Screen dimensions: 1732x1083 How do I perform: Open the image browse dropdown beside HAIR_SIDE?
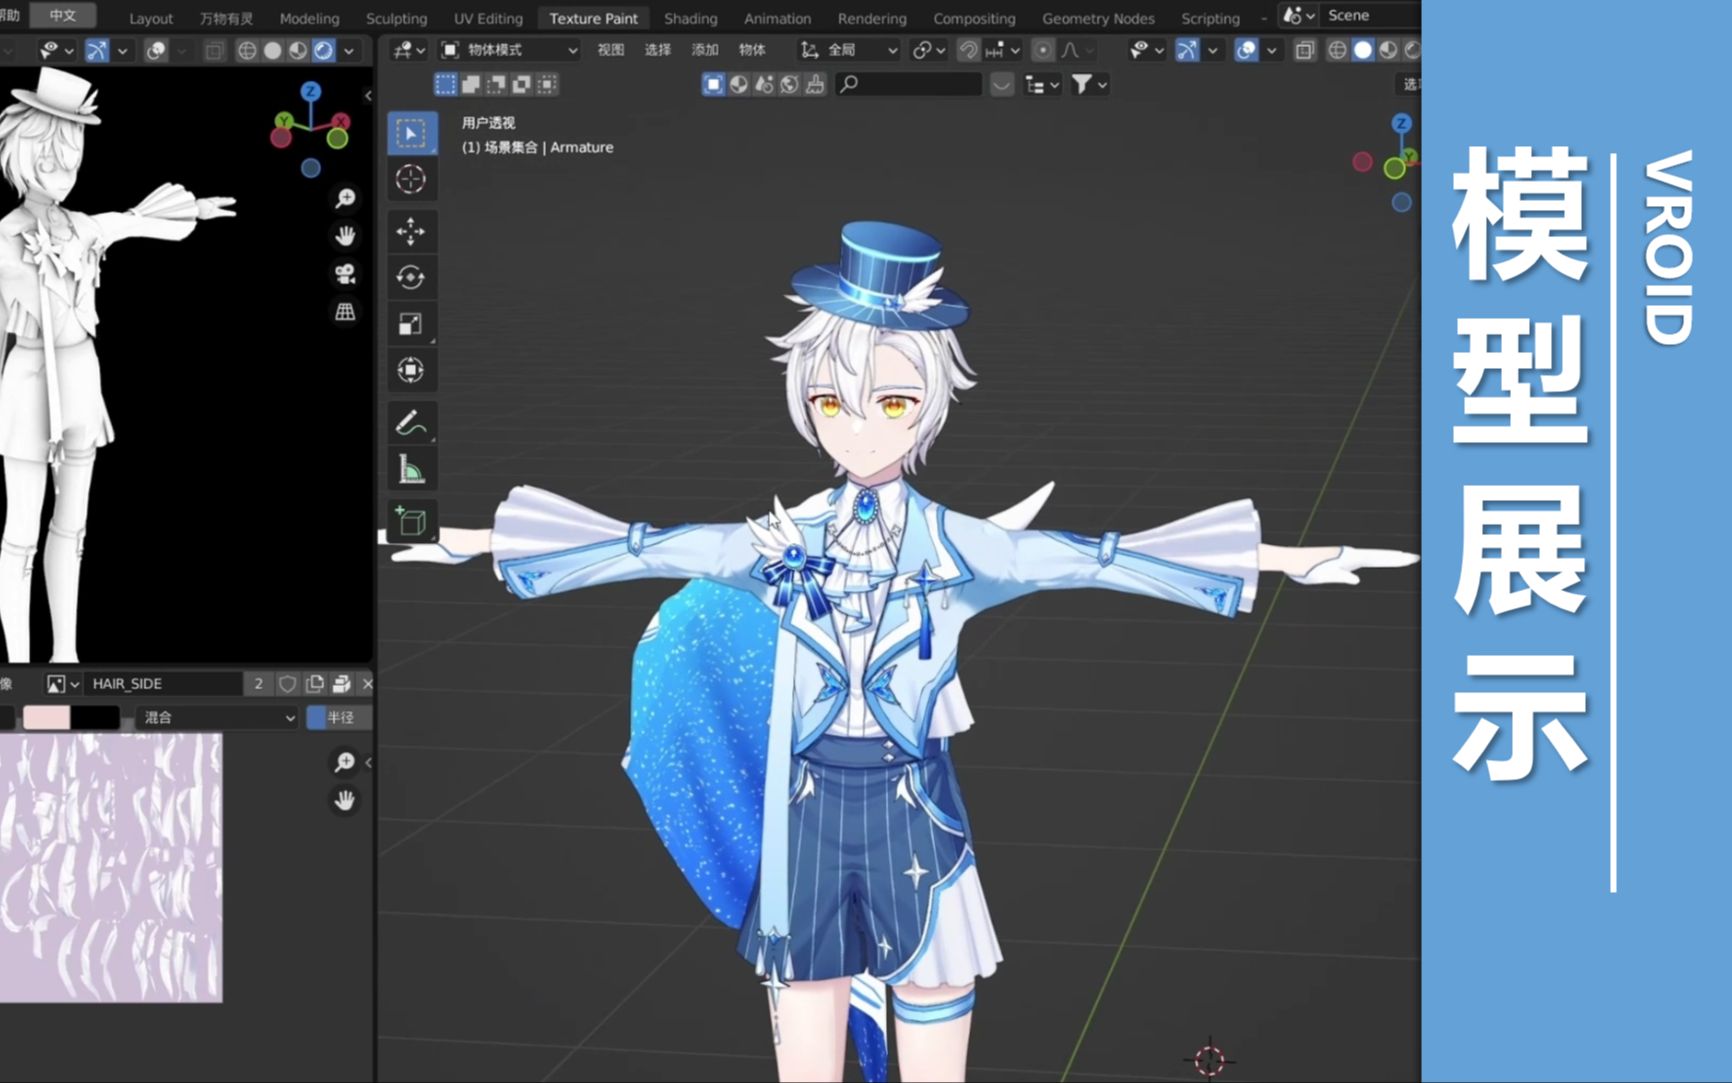[x=62, y=684]
